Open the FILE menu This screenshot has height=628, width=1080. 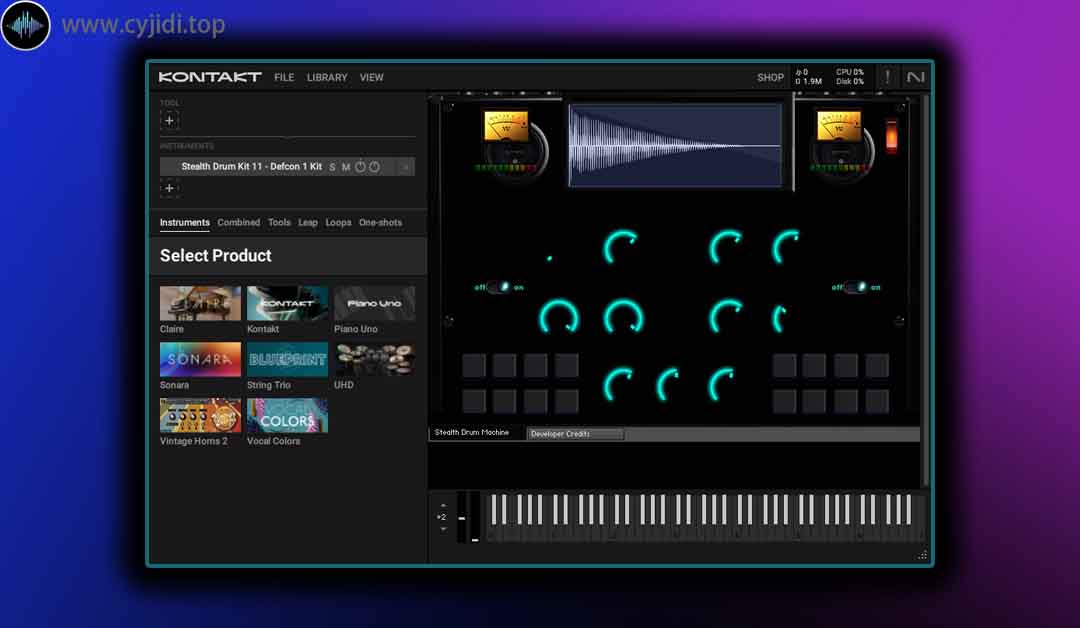(x=284, y=77)
